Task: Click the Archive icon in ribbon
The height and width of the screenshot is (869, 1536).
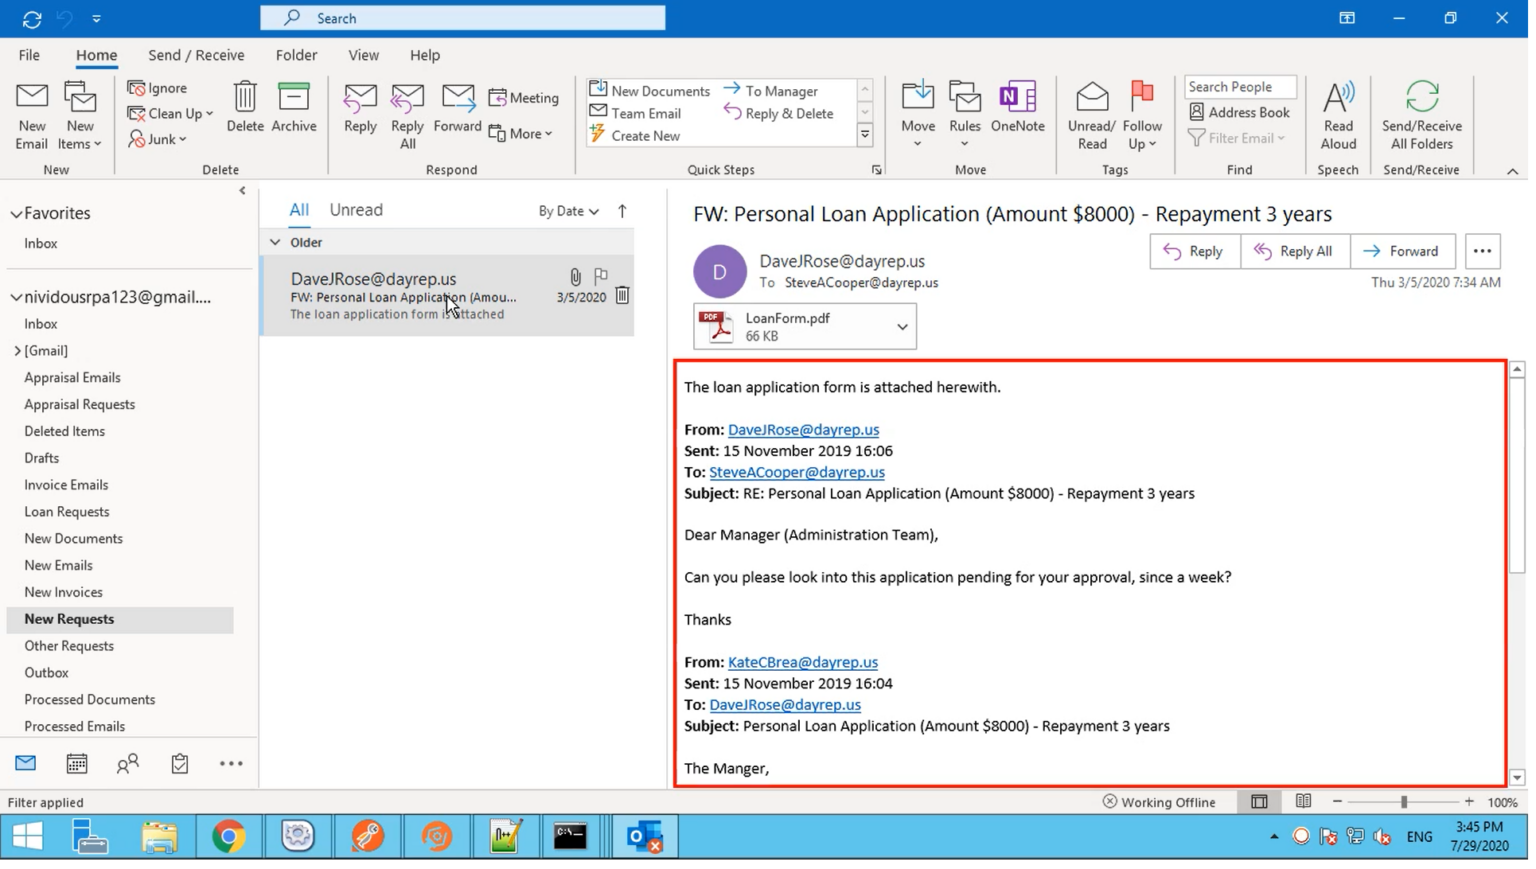Action: point(294,107)
